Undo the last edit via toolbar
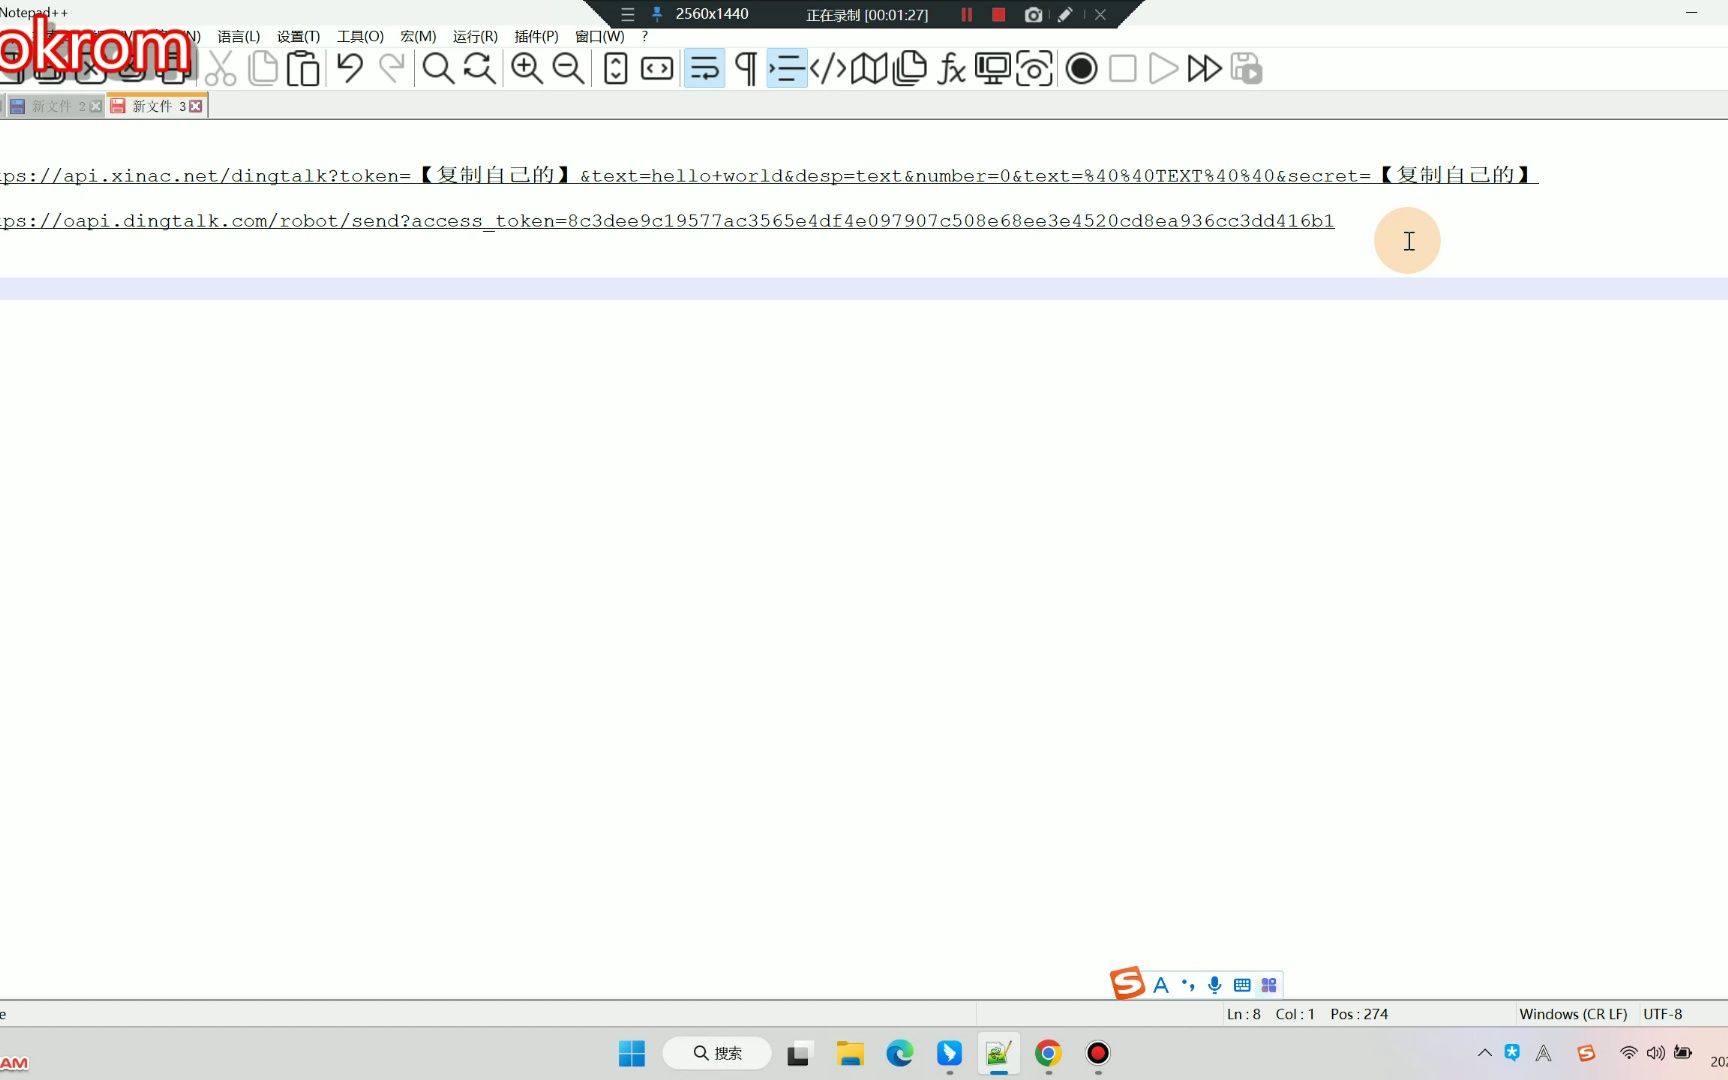 pyautogui.click(x=350, y=69)
